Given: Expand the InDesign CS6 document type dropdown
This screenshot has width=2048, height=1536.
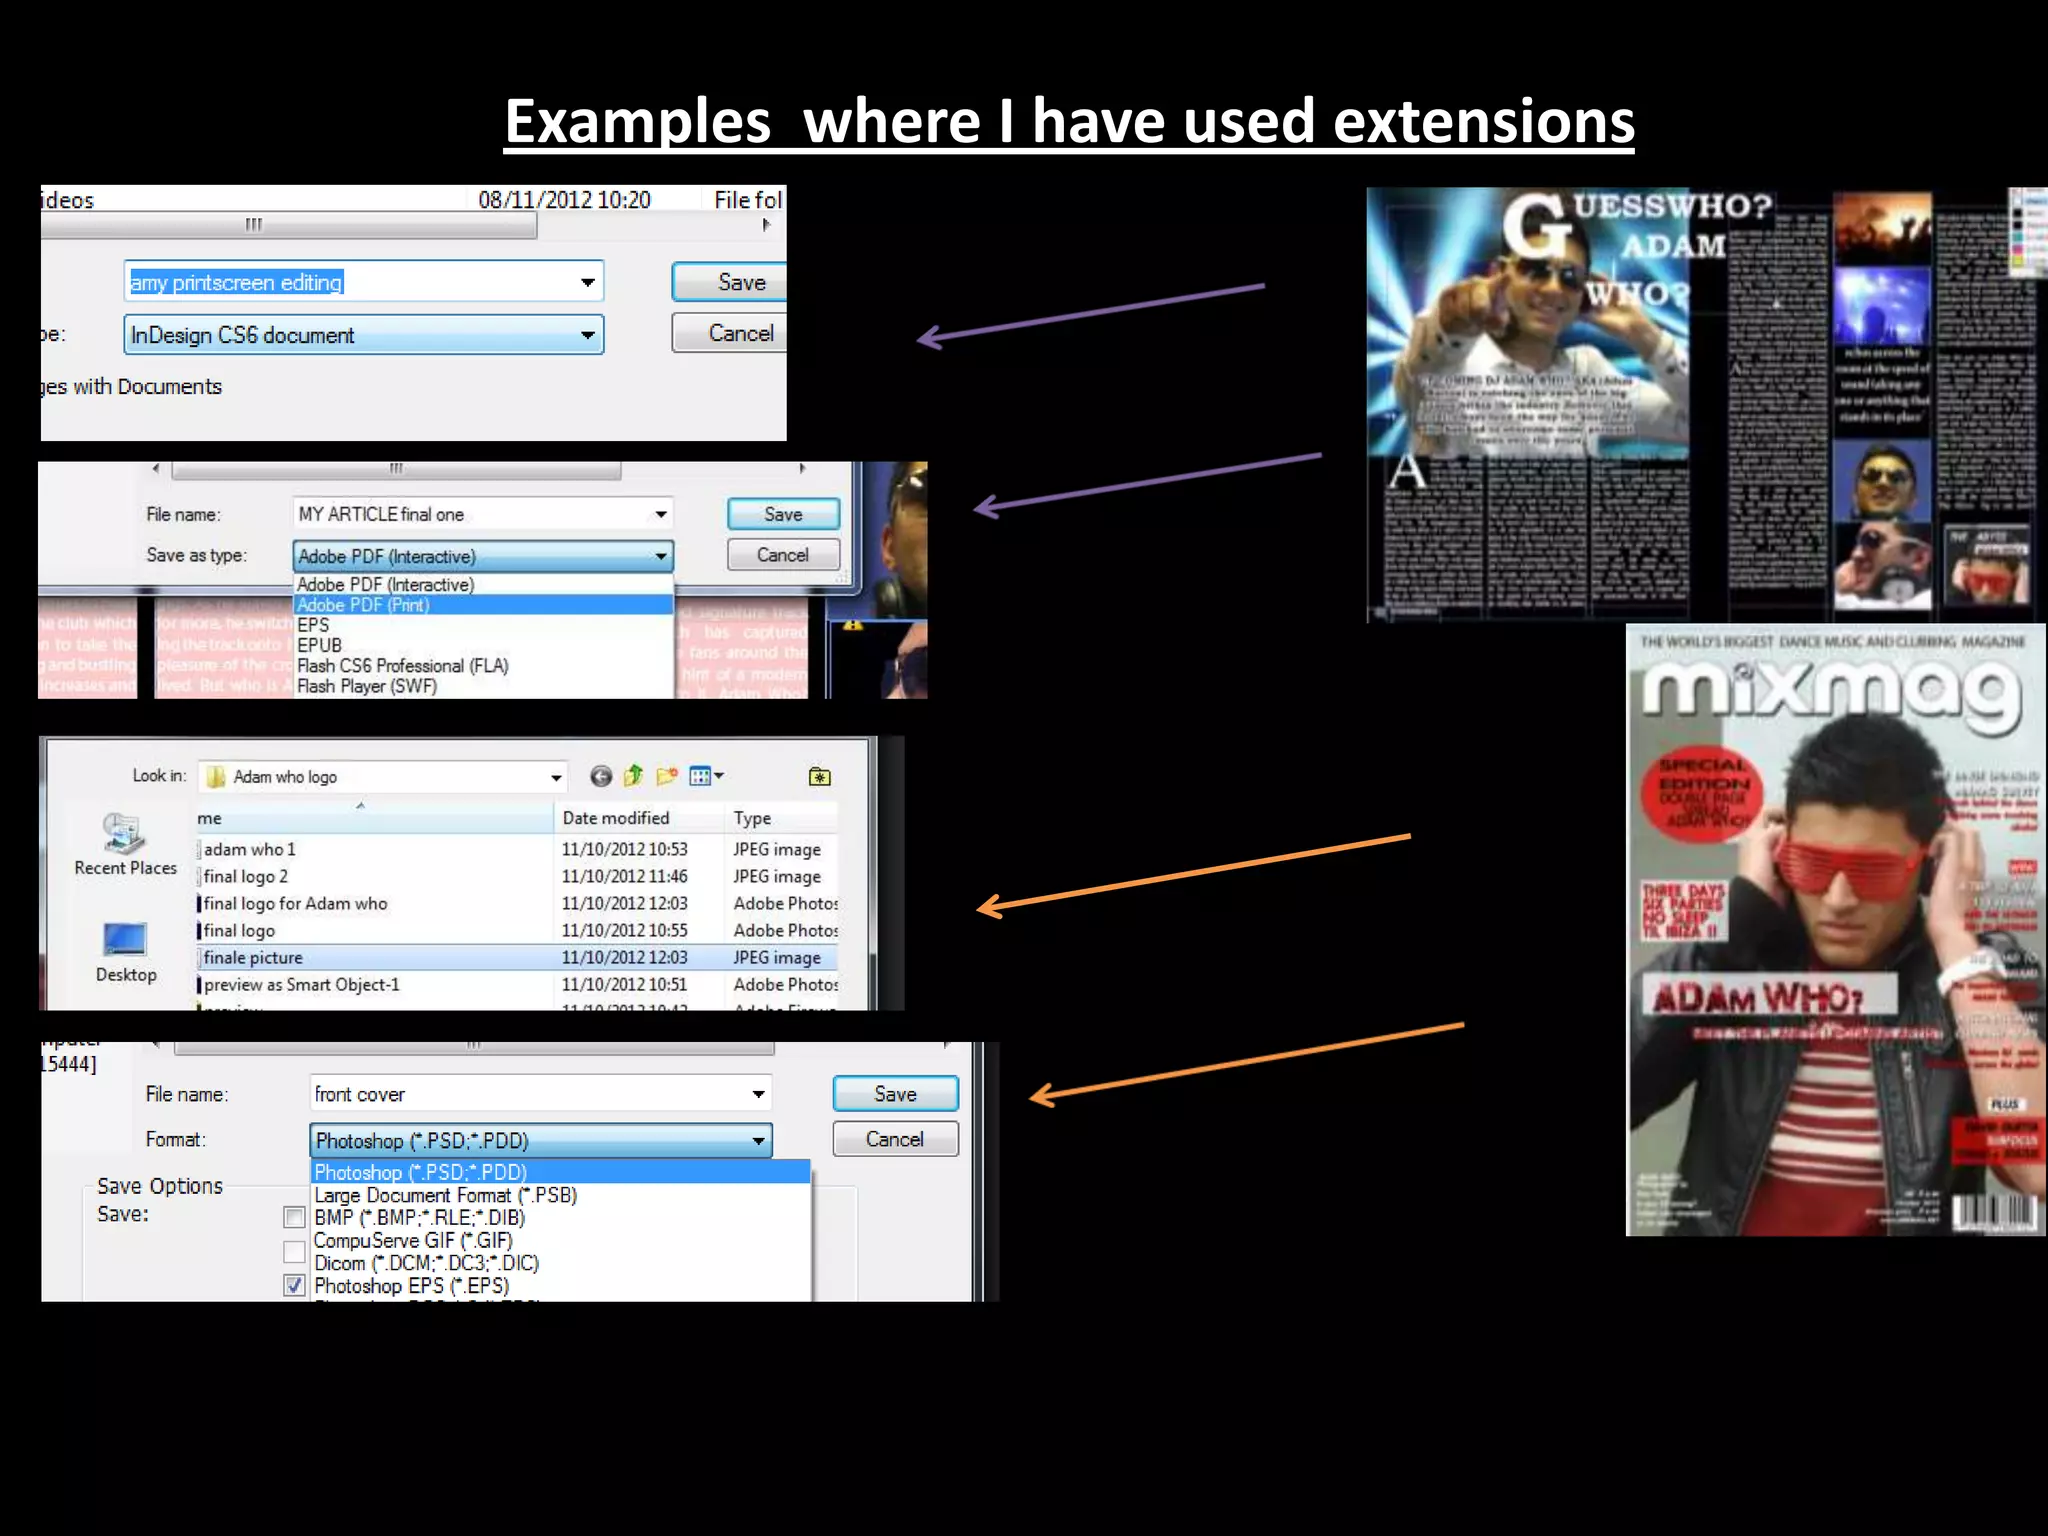Looking at the screenshot, I should 588,335.
